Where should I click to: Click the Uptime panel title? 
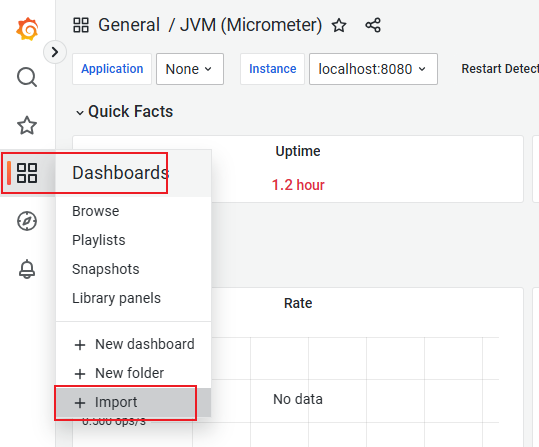(298, 151)
